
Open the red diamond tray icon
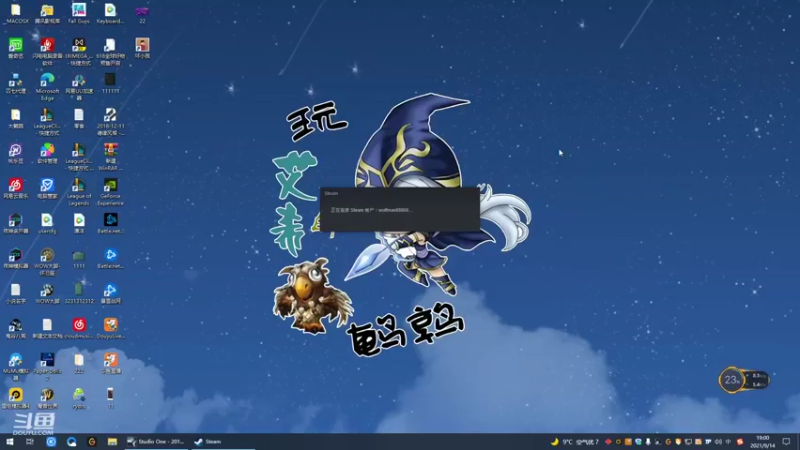click(x=608, y=442)
